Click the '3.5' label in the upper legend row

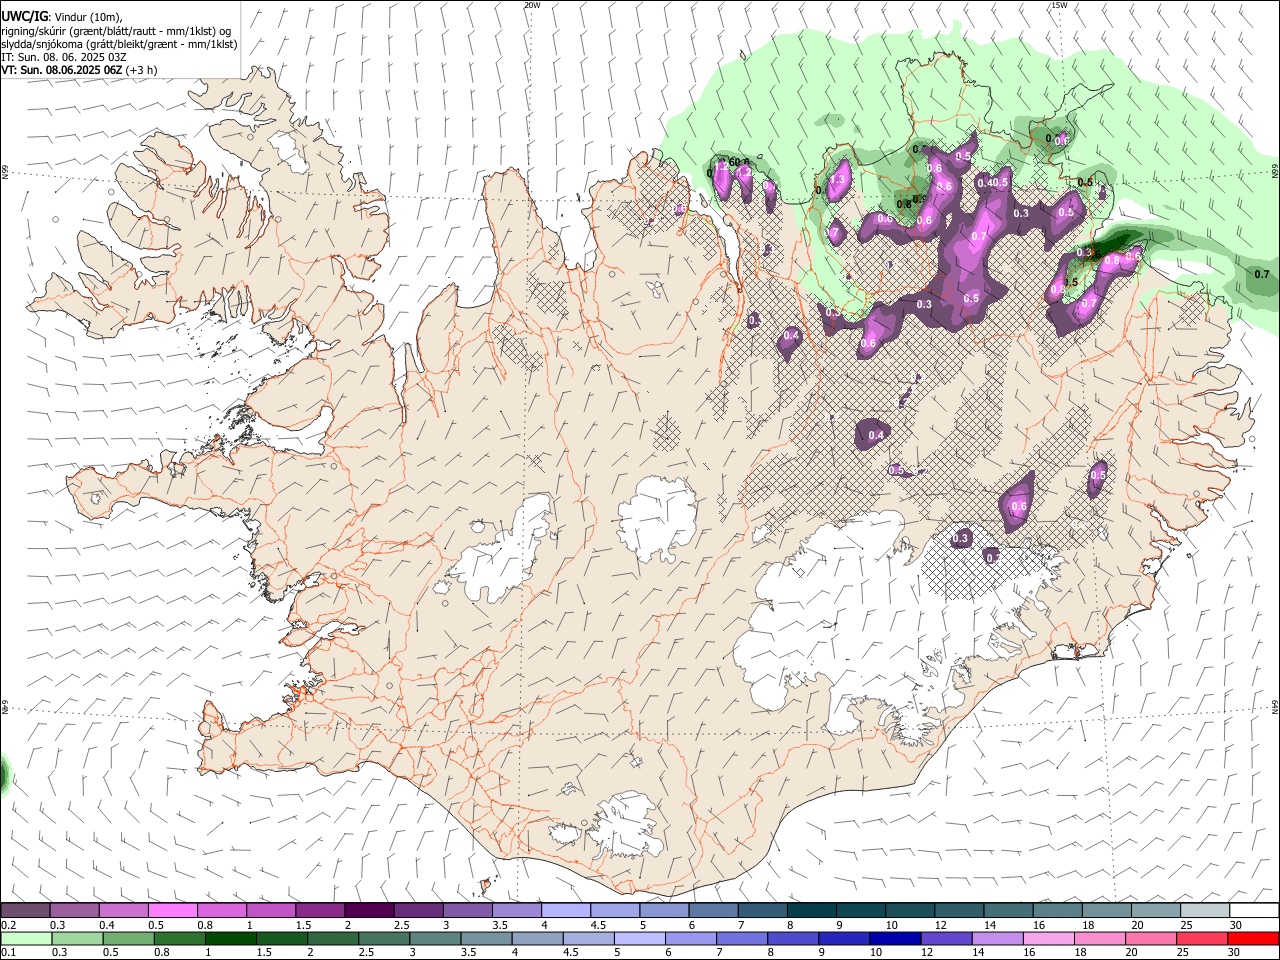coord(500,925)
